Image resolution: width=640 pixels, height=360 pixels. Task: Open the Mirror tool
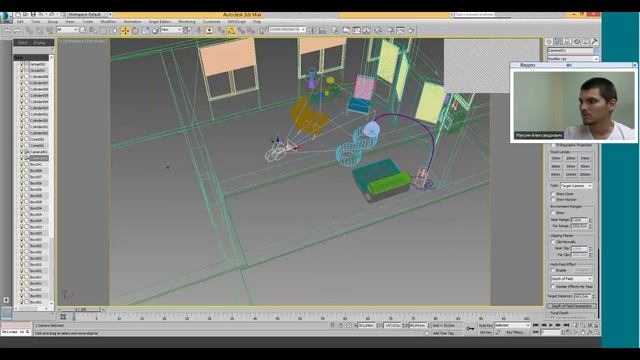click(312, 31)
